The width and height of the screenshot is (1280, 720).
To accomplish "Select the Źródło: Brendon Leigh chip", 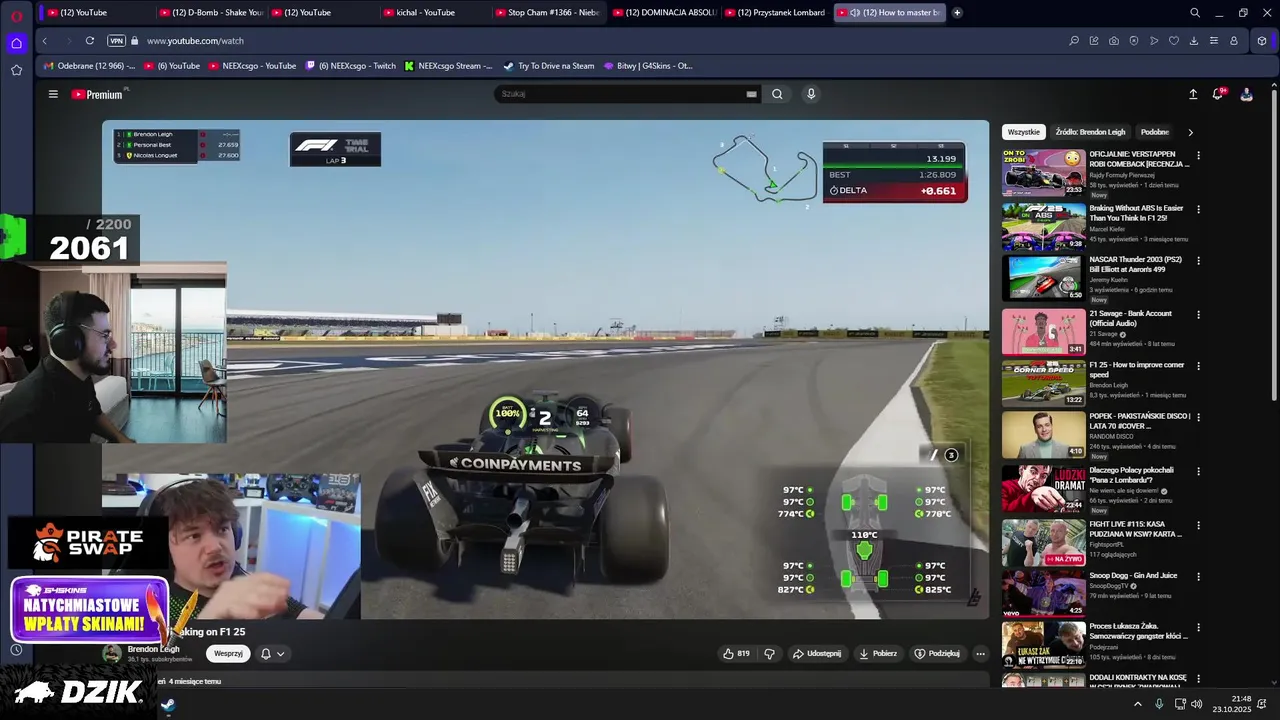I will pyautogui.click(x=1090, y=132).
